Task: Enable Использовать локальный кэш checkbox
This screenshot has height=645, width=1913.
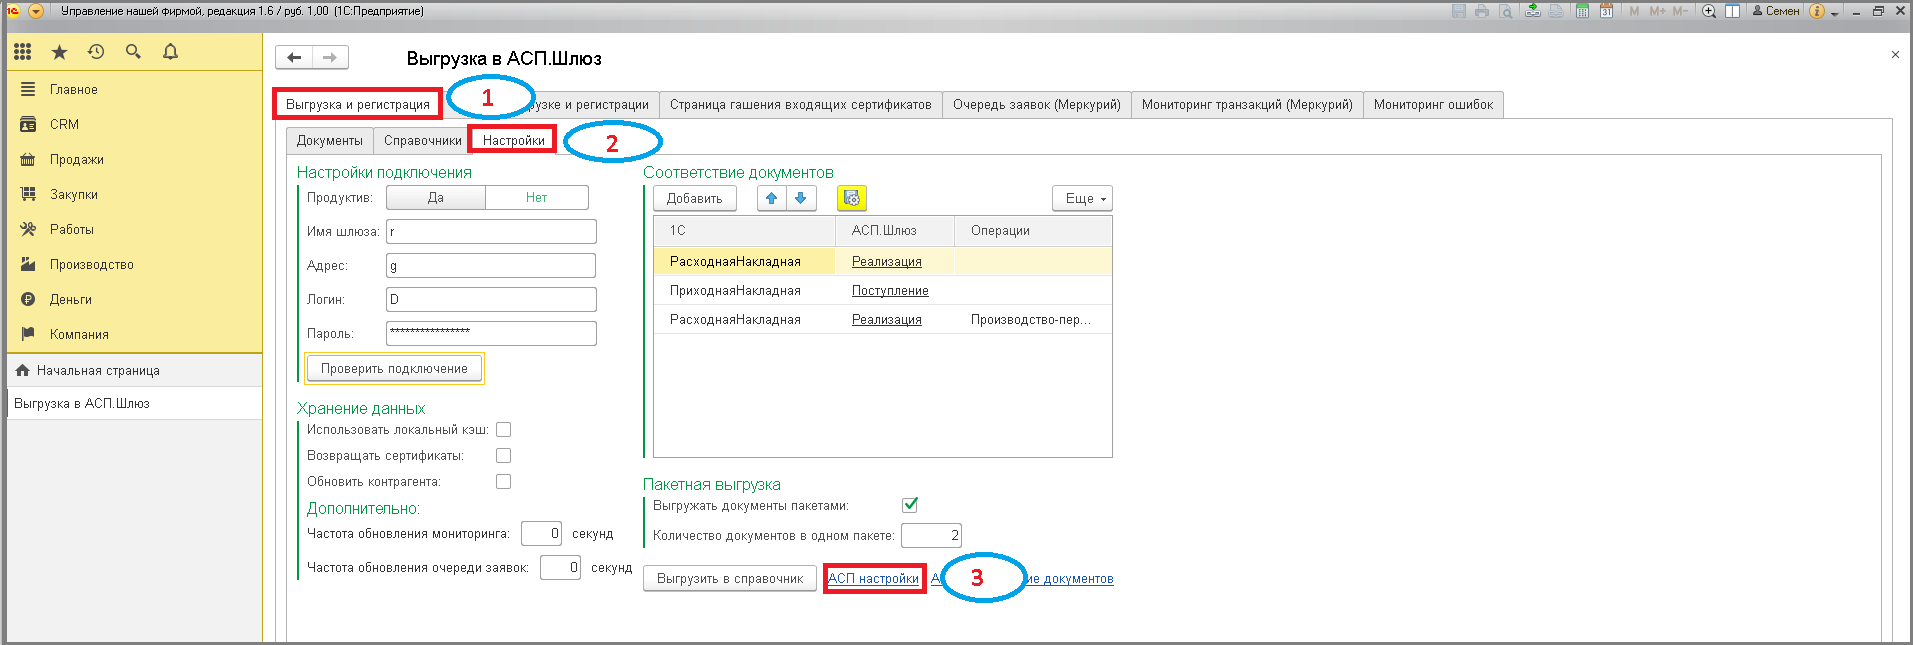Action: [x=504, y=429]
